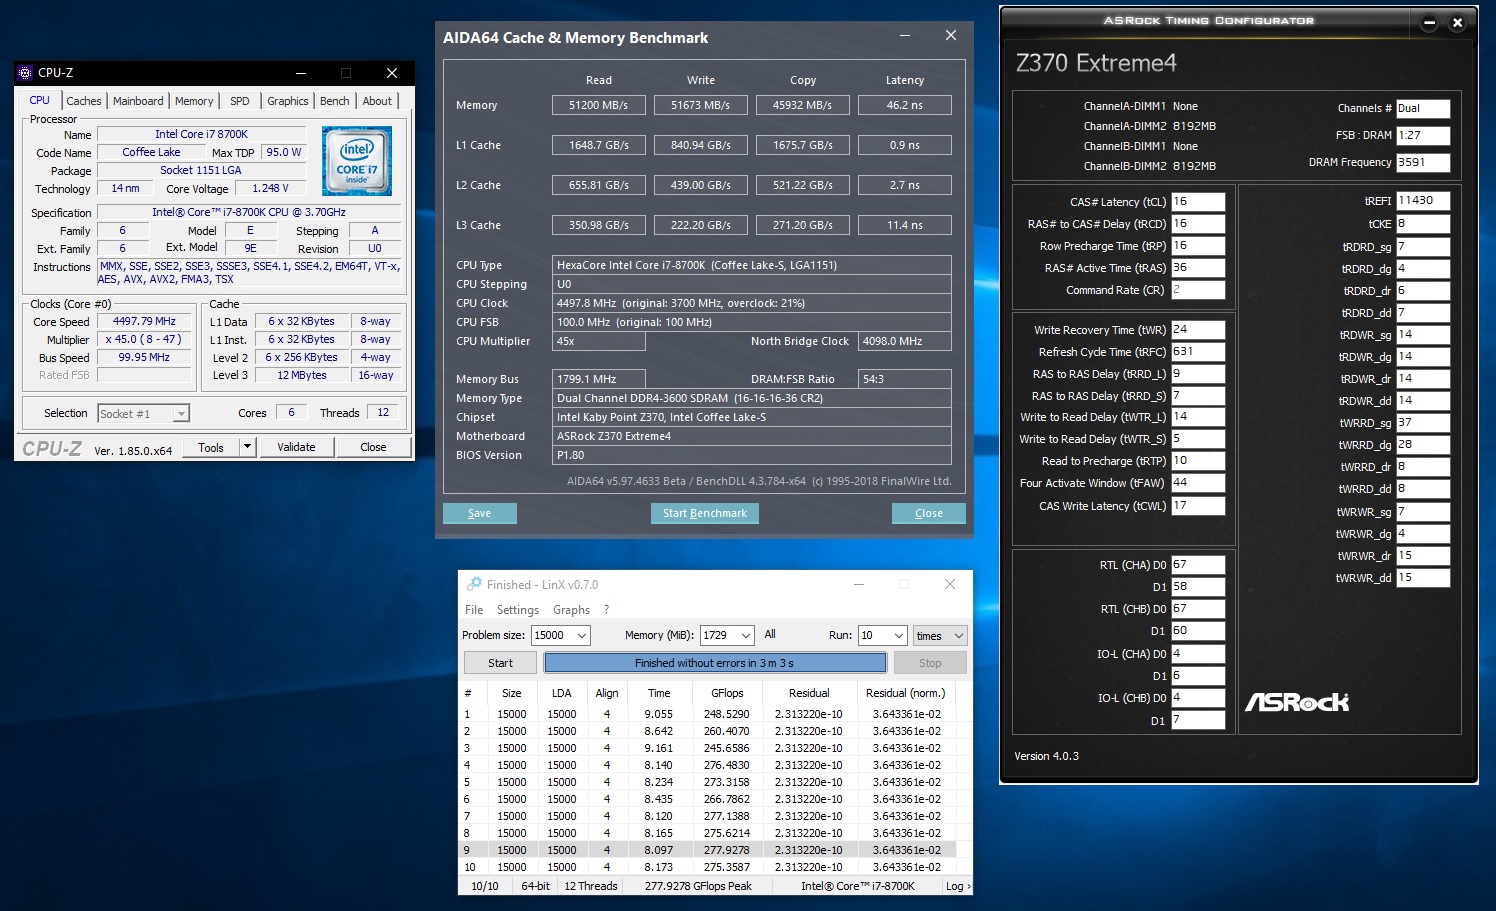Image resolution: width=1496 pixels, height=911 pixels.
Task: Click the Memory Latency value 46.2 ns
Action: [905, 105]
